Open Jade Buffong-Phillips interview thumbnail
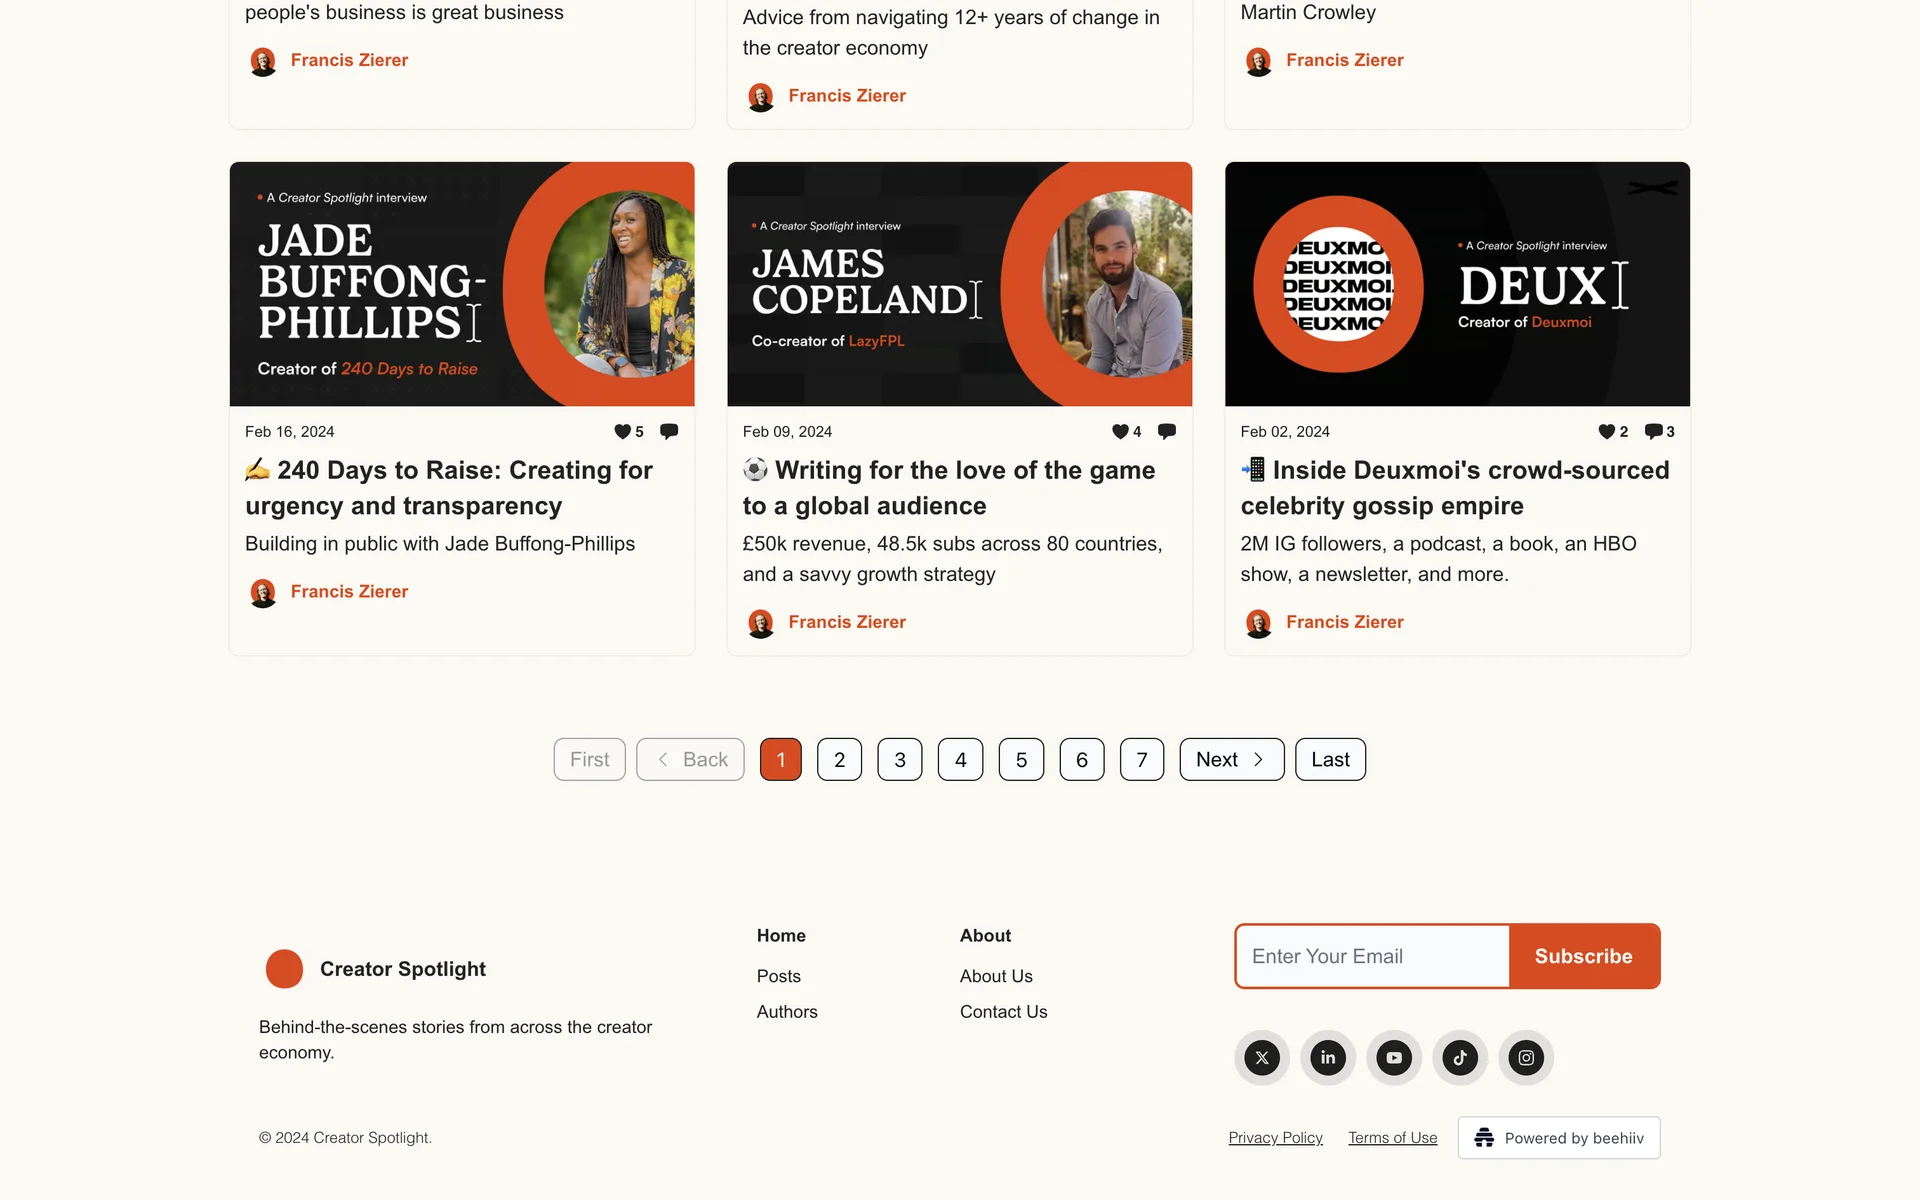 (x=461, y=284)
